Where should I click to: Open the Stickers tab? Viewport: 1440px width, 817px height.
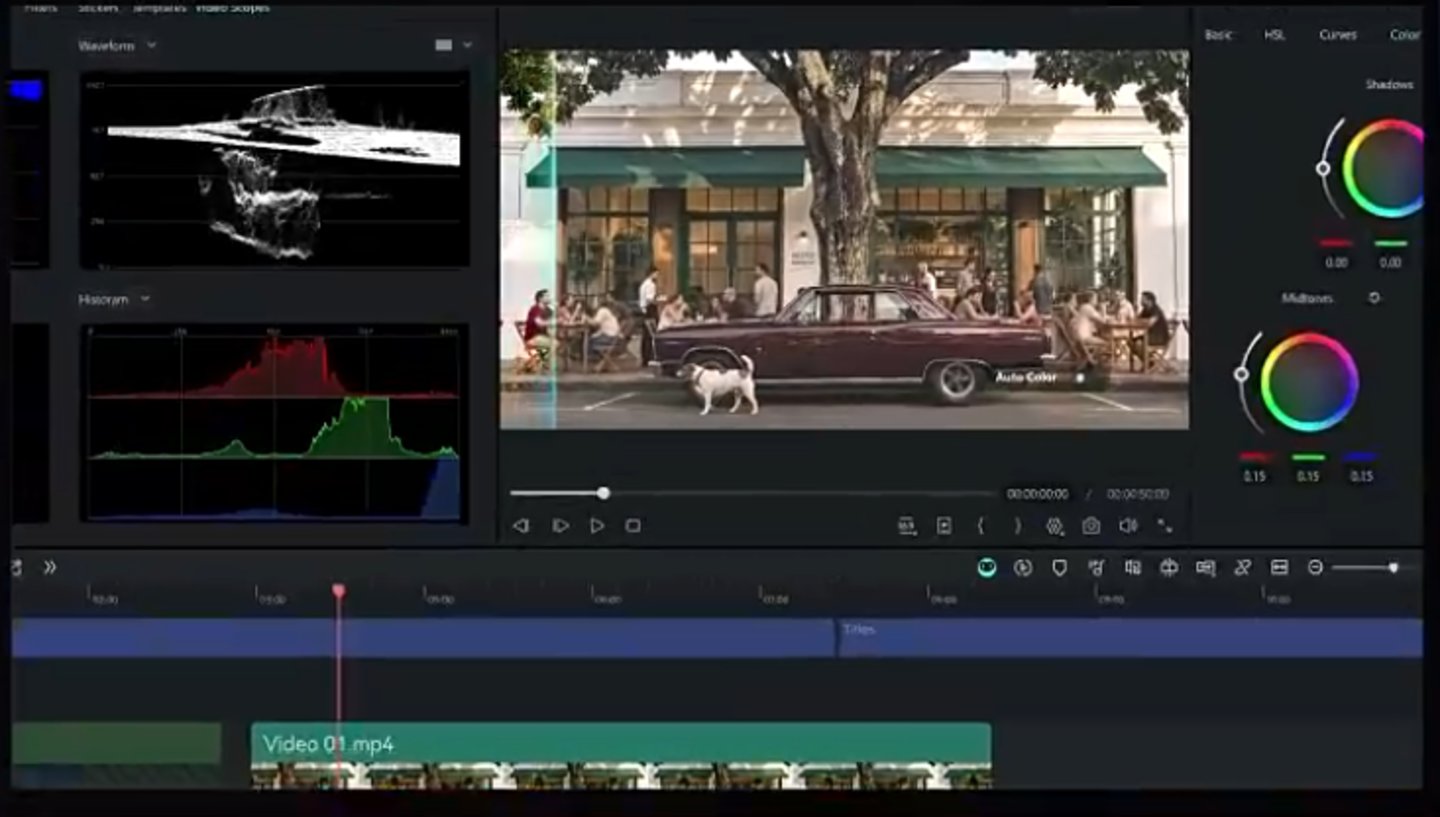tap(98, 7)
